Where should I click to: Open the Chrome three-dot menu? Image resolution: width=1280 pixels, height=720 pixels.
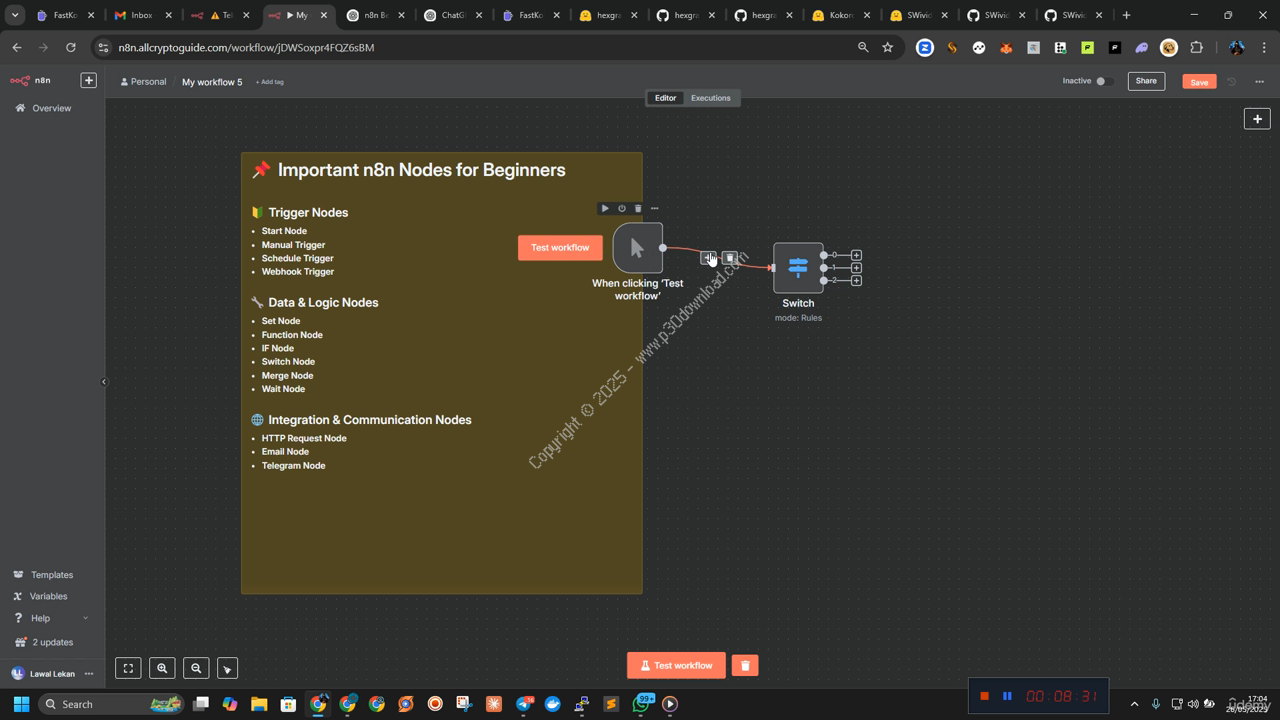(1265, 47)
